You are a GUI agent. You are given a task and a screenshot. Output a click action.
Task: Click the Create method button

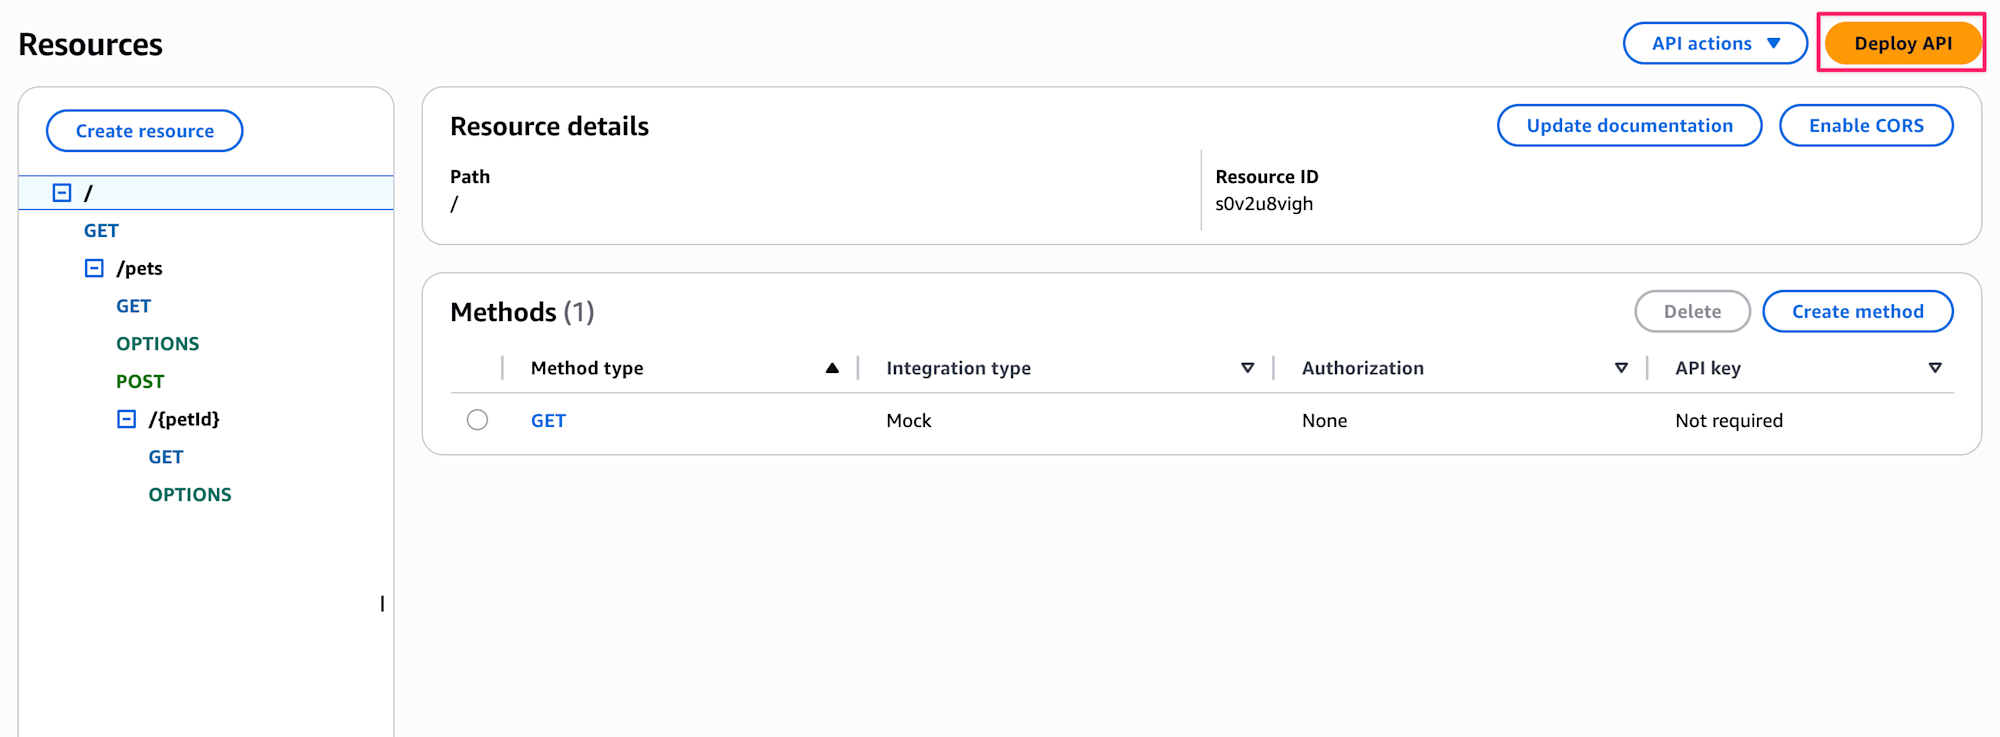[1857, 312]
